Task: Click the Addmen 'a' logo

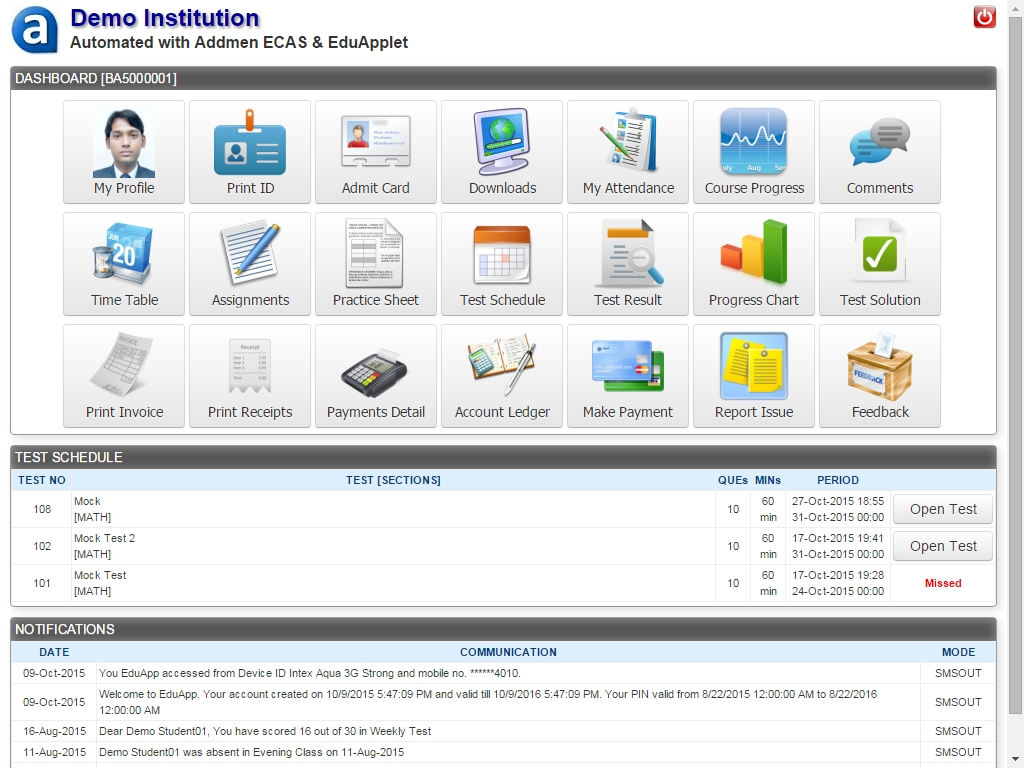Action: 35,30
